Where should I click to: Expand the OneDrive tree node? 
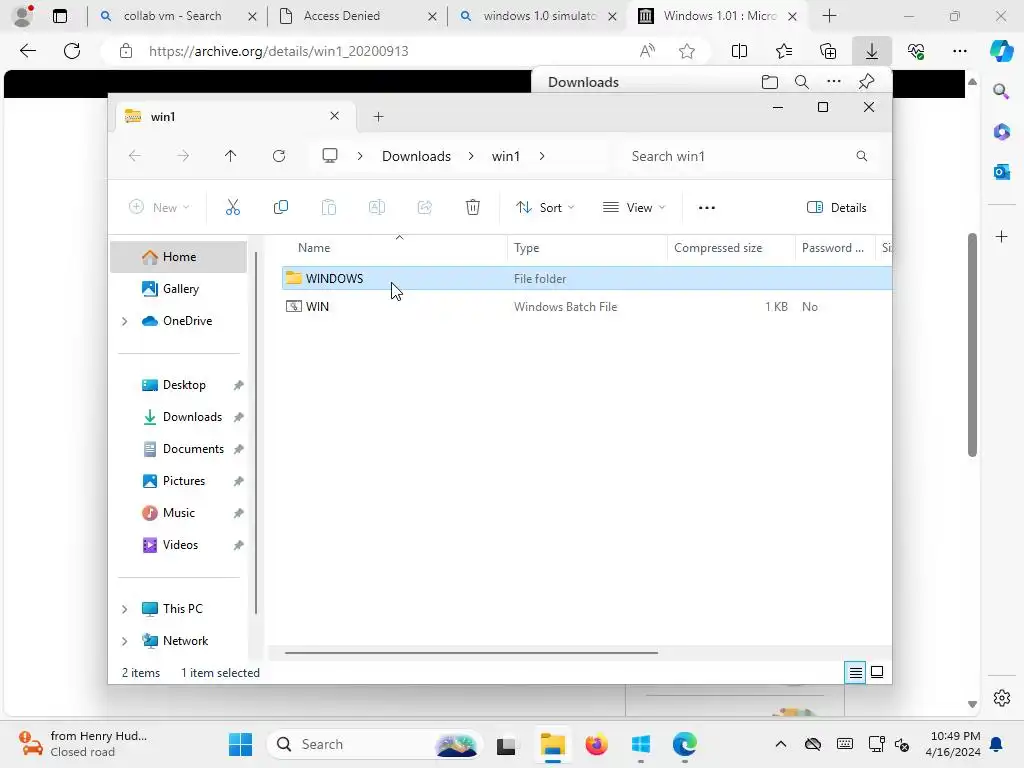[x=124, y=321]
